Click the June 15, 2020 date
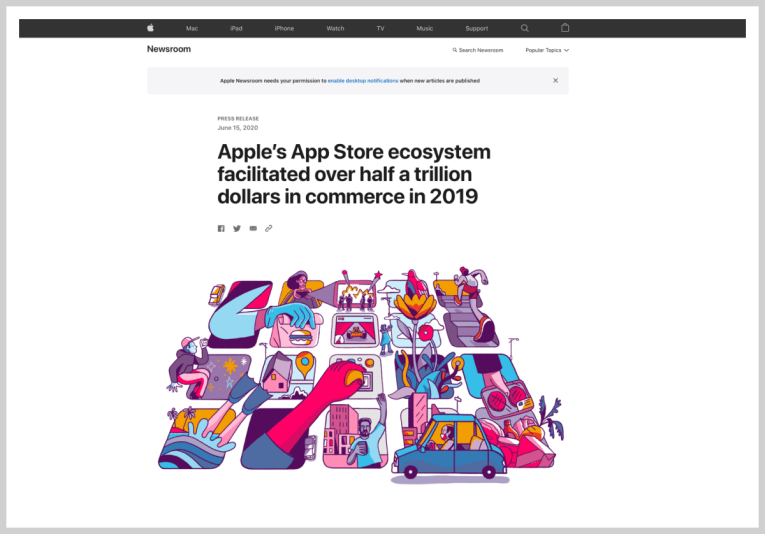Viewport: 765px width, 534px height. (x=238, y=128)
